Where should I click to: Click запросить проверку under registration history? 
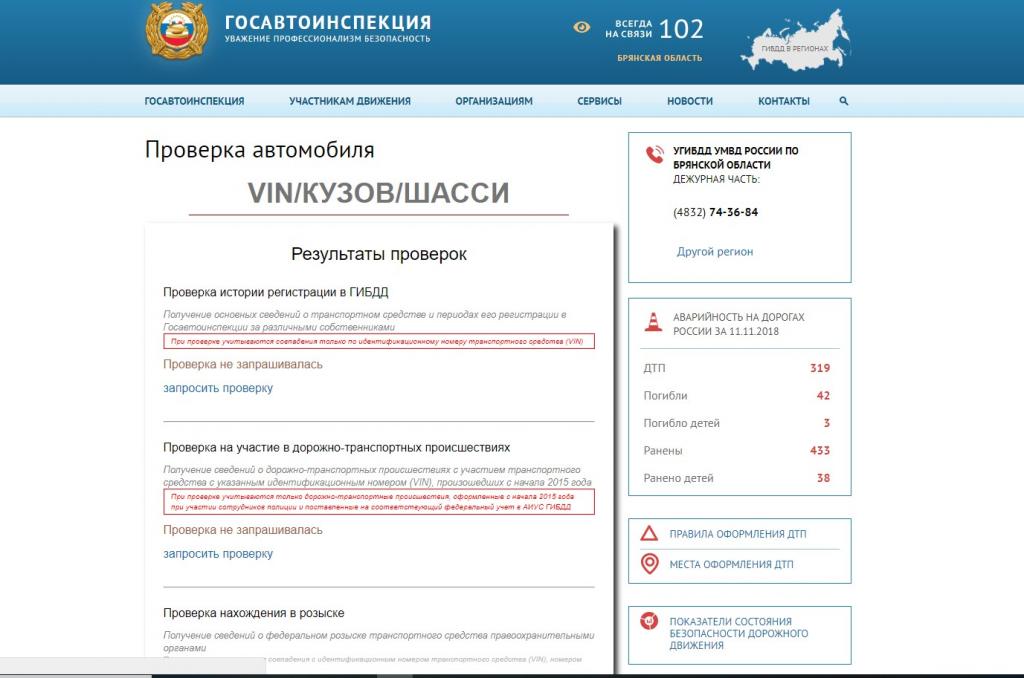coord(218,388)
